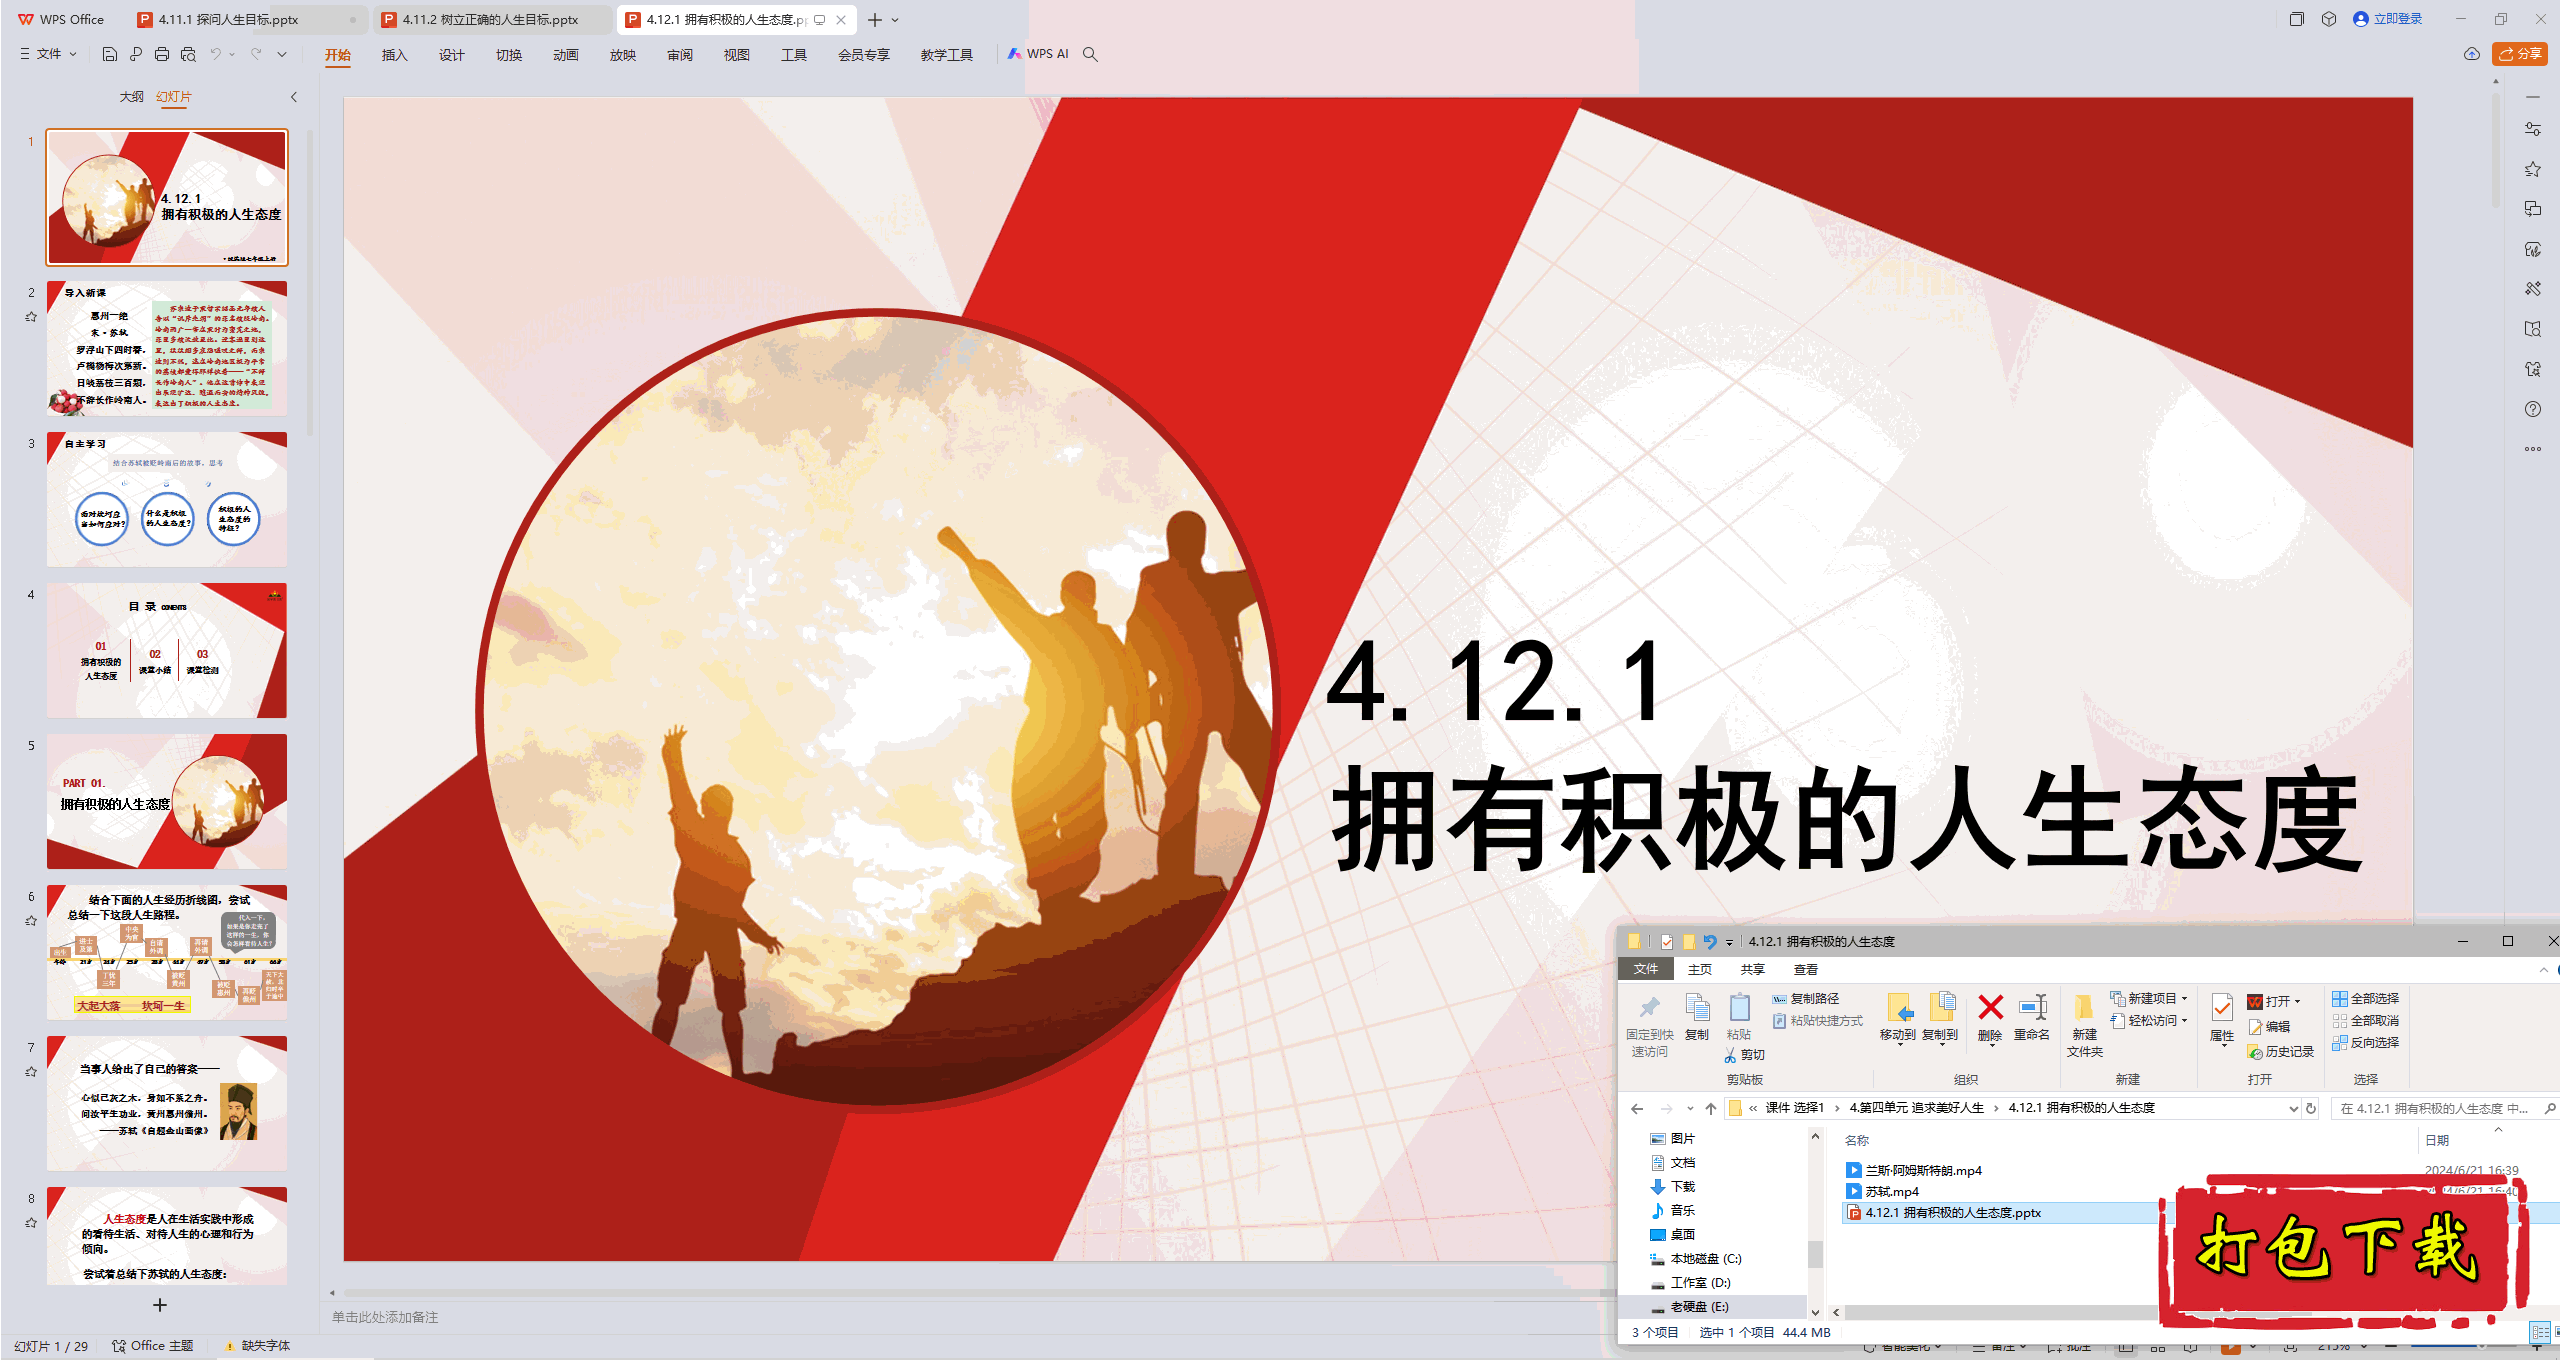Open the Design ribbon tab
Screen dimensions: 2560x1360
[x=452, y=55]
